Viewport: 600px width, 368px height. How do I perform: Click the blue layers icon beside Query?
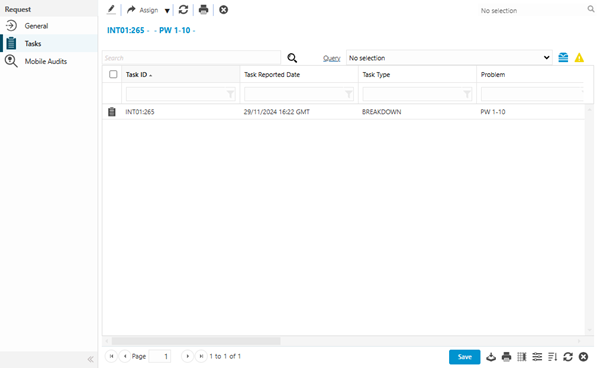(563, 58)
